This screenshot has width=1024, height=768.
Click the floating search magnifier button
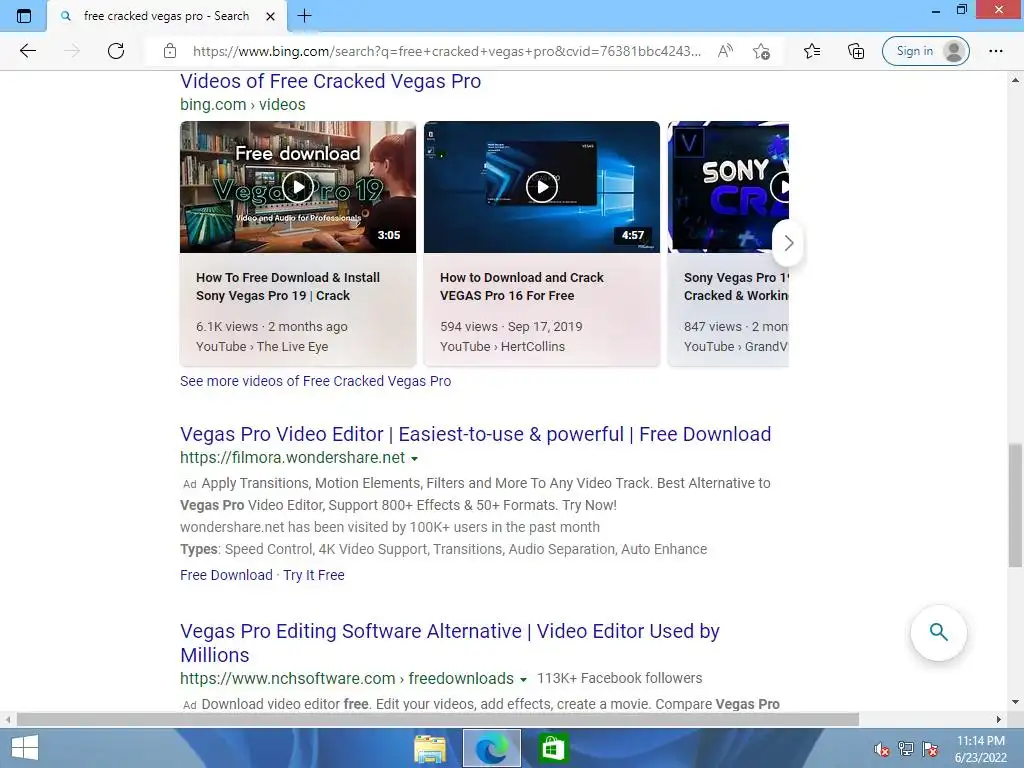(x=938, y=632)
